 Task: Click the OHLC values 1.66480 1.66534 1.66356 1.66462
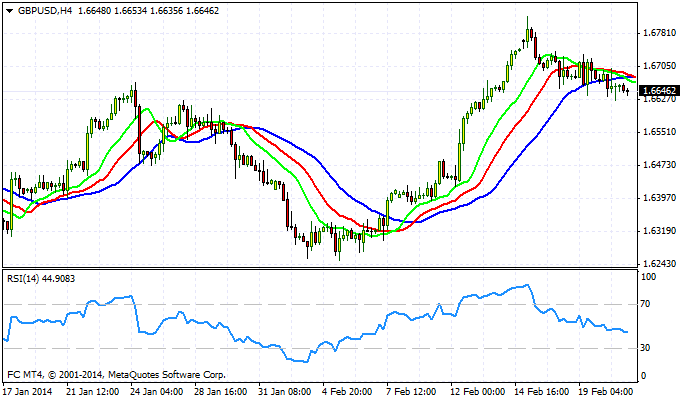point(148,11)
